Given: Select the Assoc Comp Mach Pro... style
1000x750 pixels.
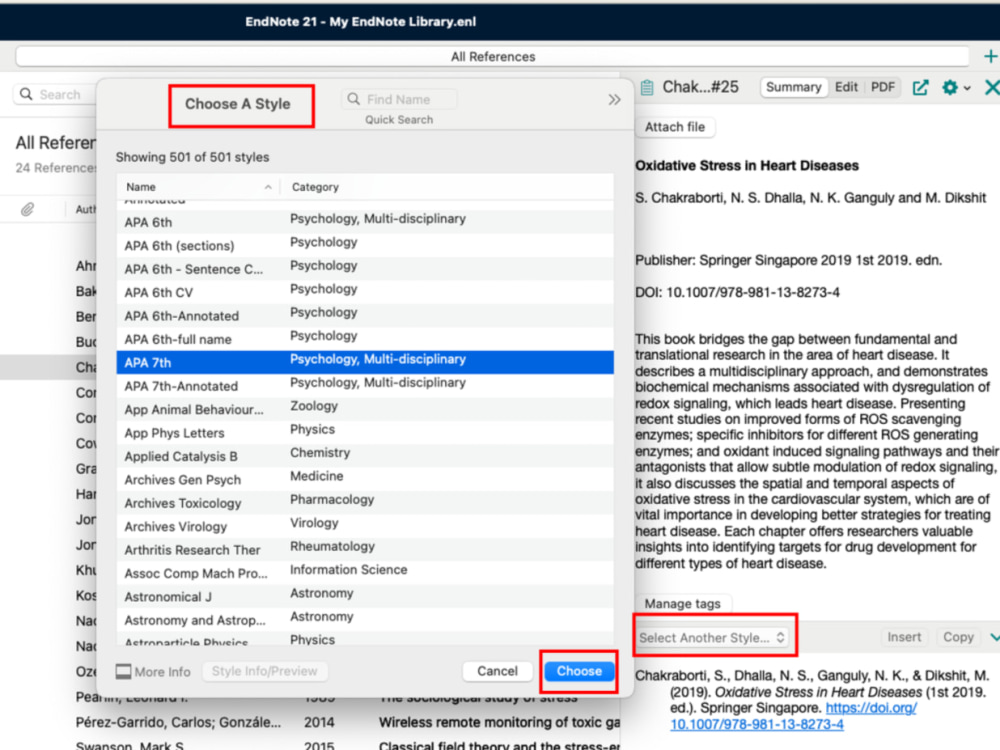Looking at the screenshot, I should coord(365,573).
